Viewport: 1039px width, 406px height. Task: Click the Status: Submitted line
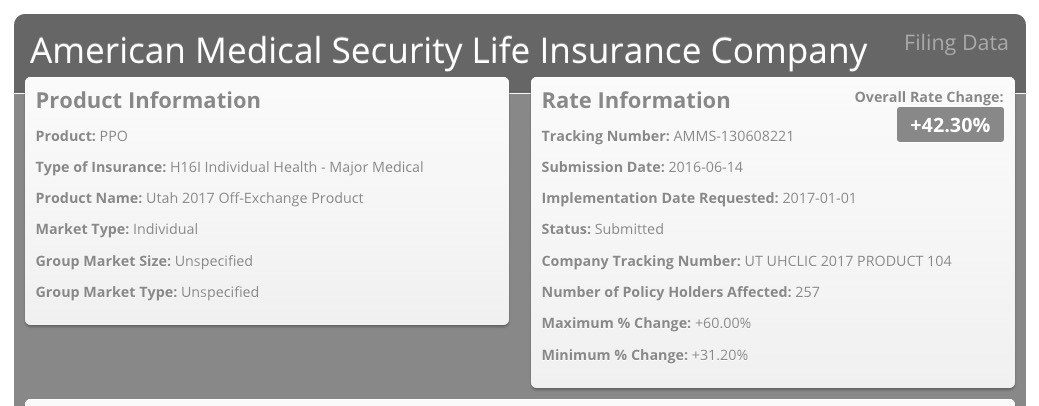602,229
